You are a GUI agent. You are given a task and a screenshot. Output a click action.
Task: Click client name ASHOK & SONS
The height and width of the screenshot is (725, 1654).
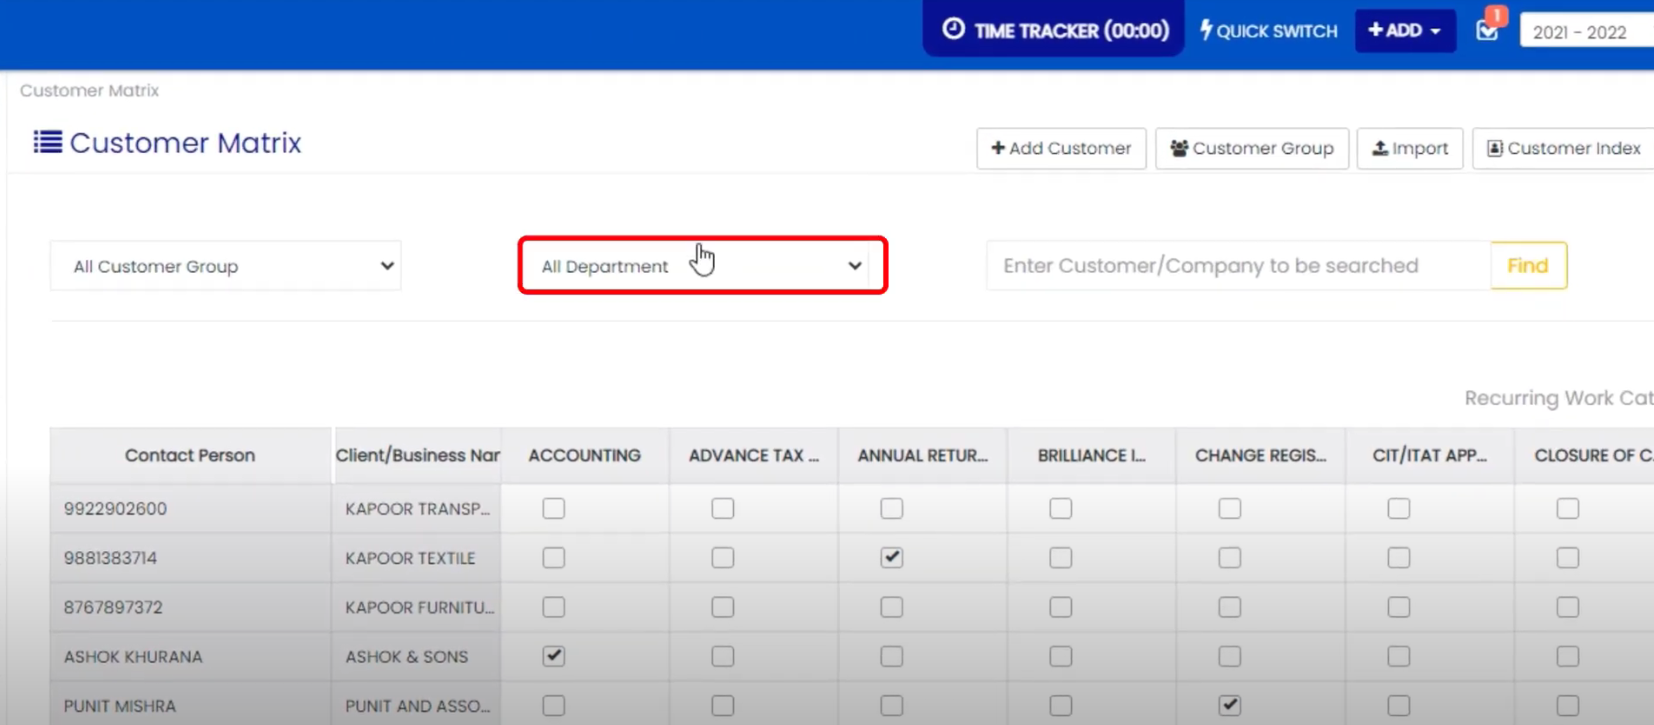tap(406, 657)
